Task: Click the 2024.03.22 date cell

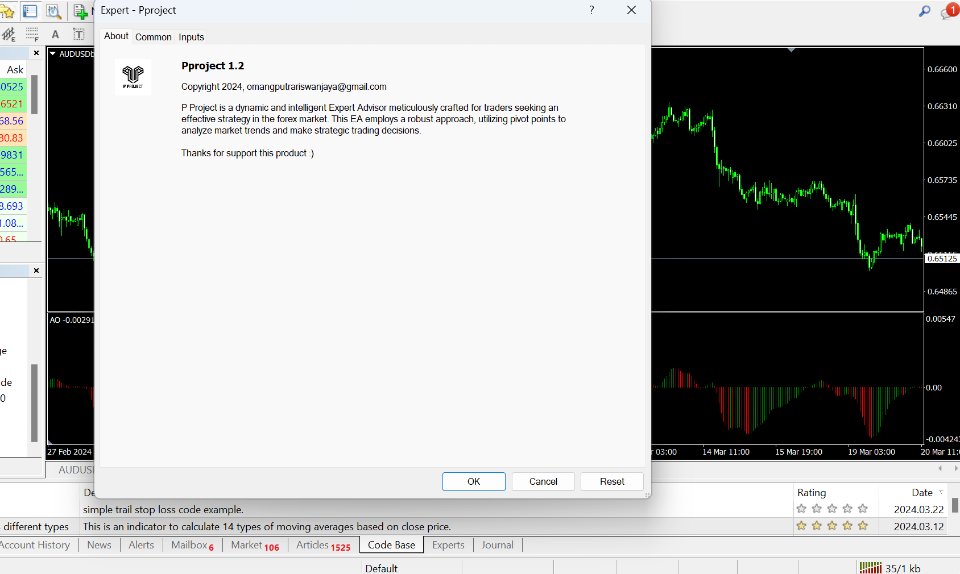Action: click(x=918, y=509)
